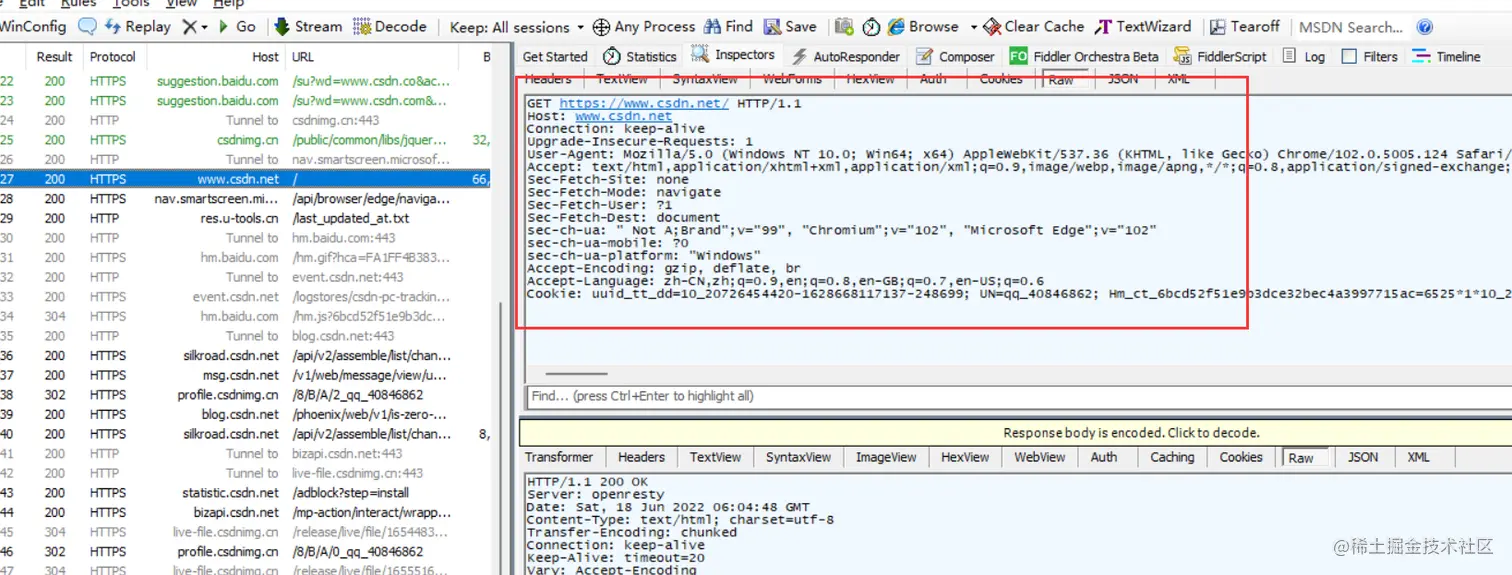Open the response ImageView tab
This screenshot has width=1512, height=575.
click(886, 457)
